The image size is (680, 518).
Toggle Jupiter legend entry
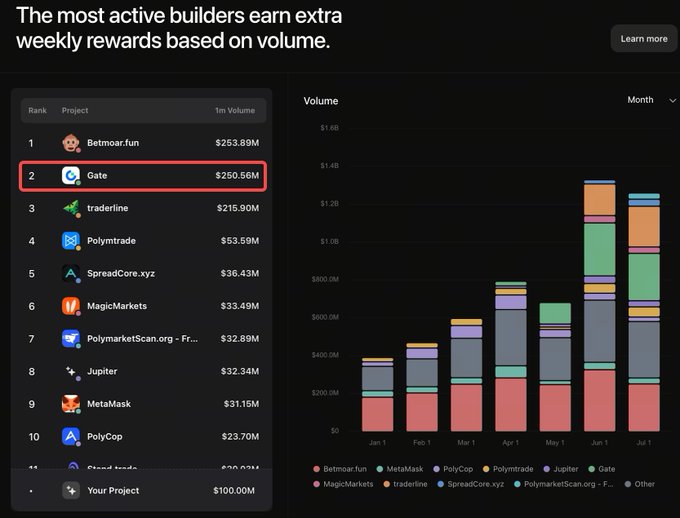pos(561,469)
